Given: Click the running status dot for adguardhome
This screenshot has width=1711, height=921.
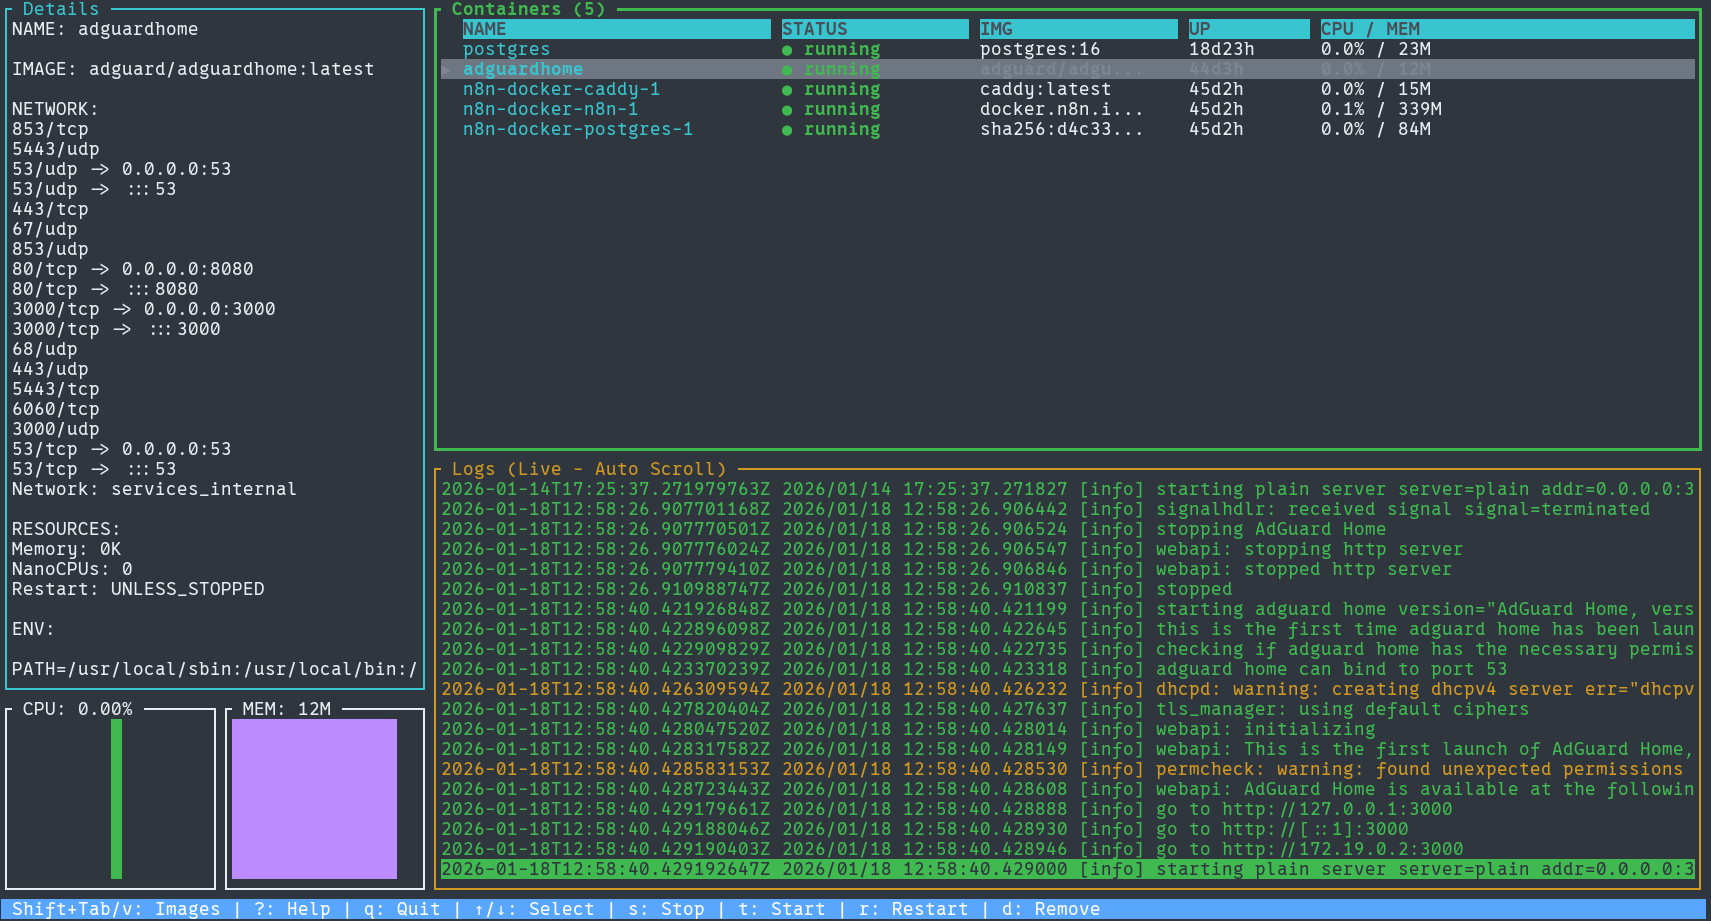Looking at the screenshot, I should (x=787, y=70).
